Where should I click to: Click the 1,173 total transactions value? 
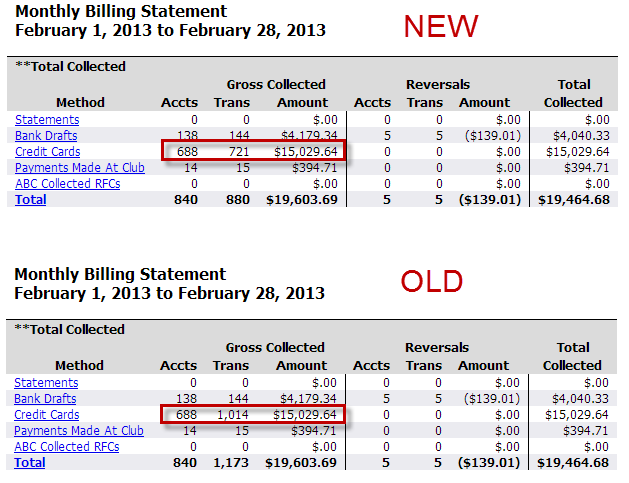[x=231, y=463]
